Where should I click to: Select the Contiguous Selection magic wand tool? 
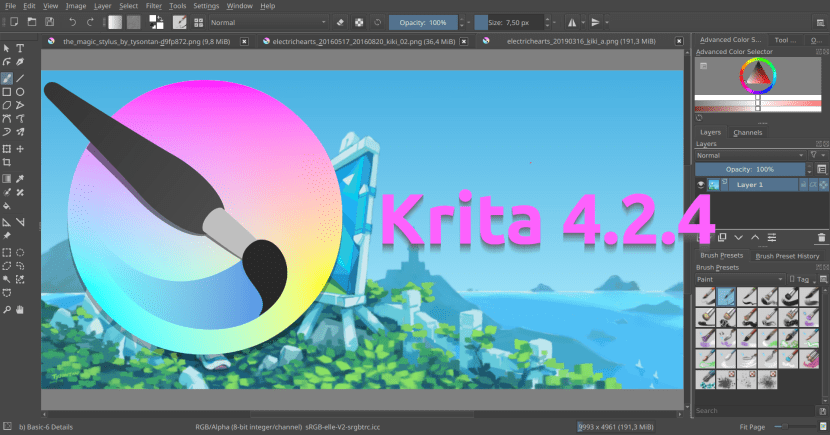pos(7,279)
